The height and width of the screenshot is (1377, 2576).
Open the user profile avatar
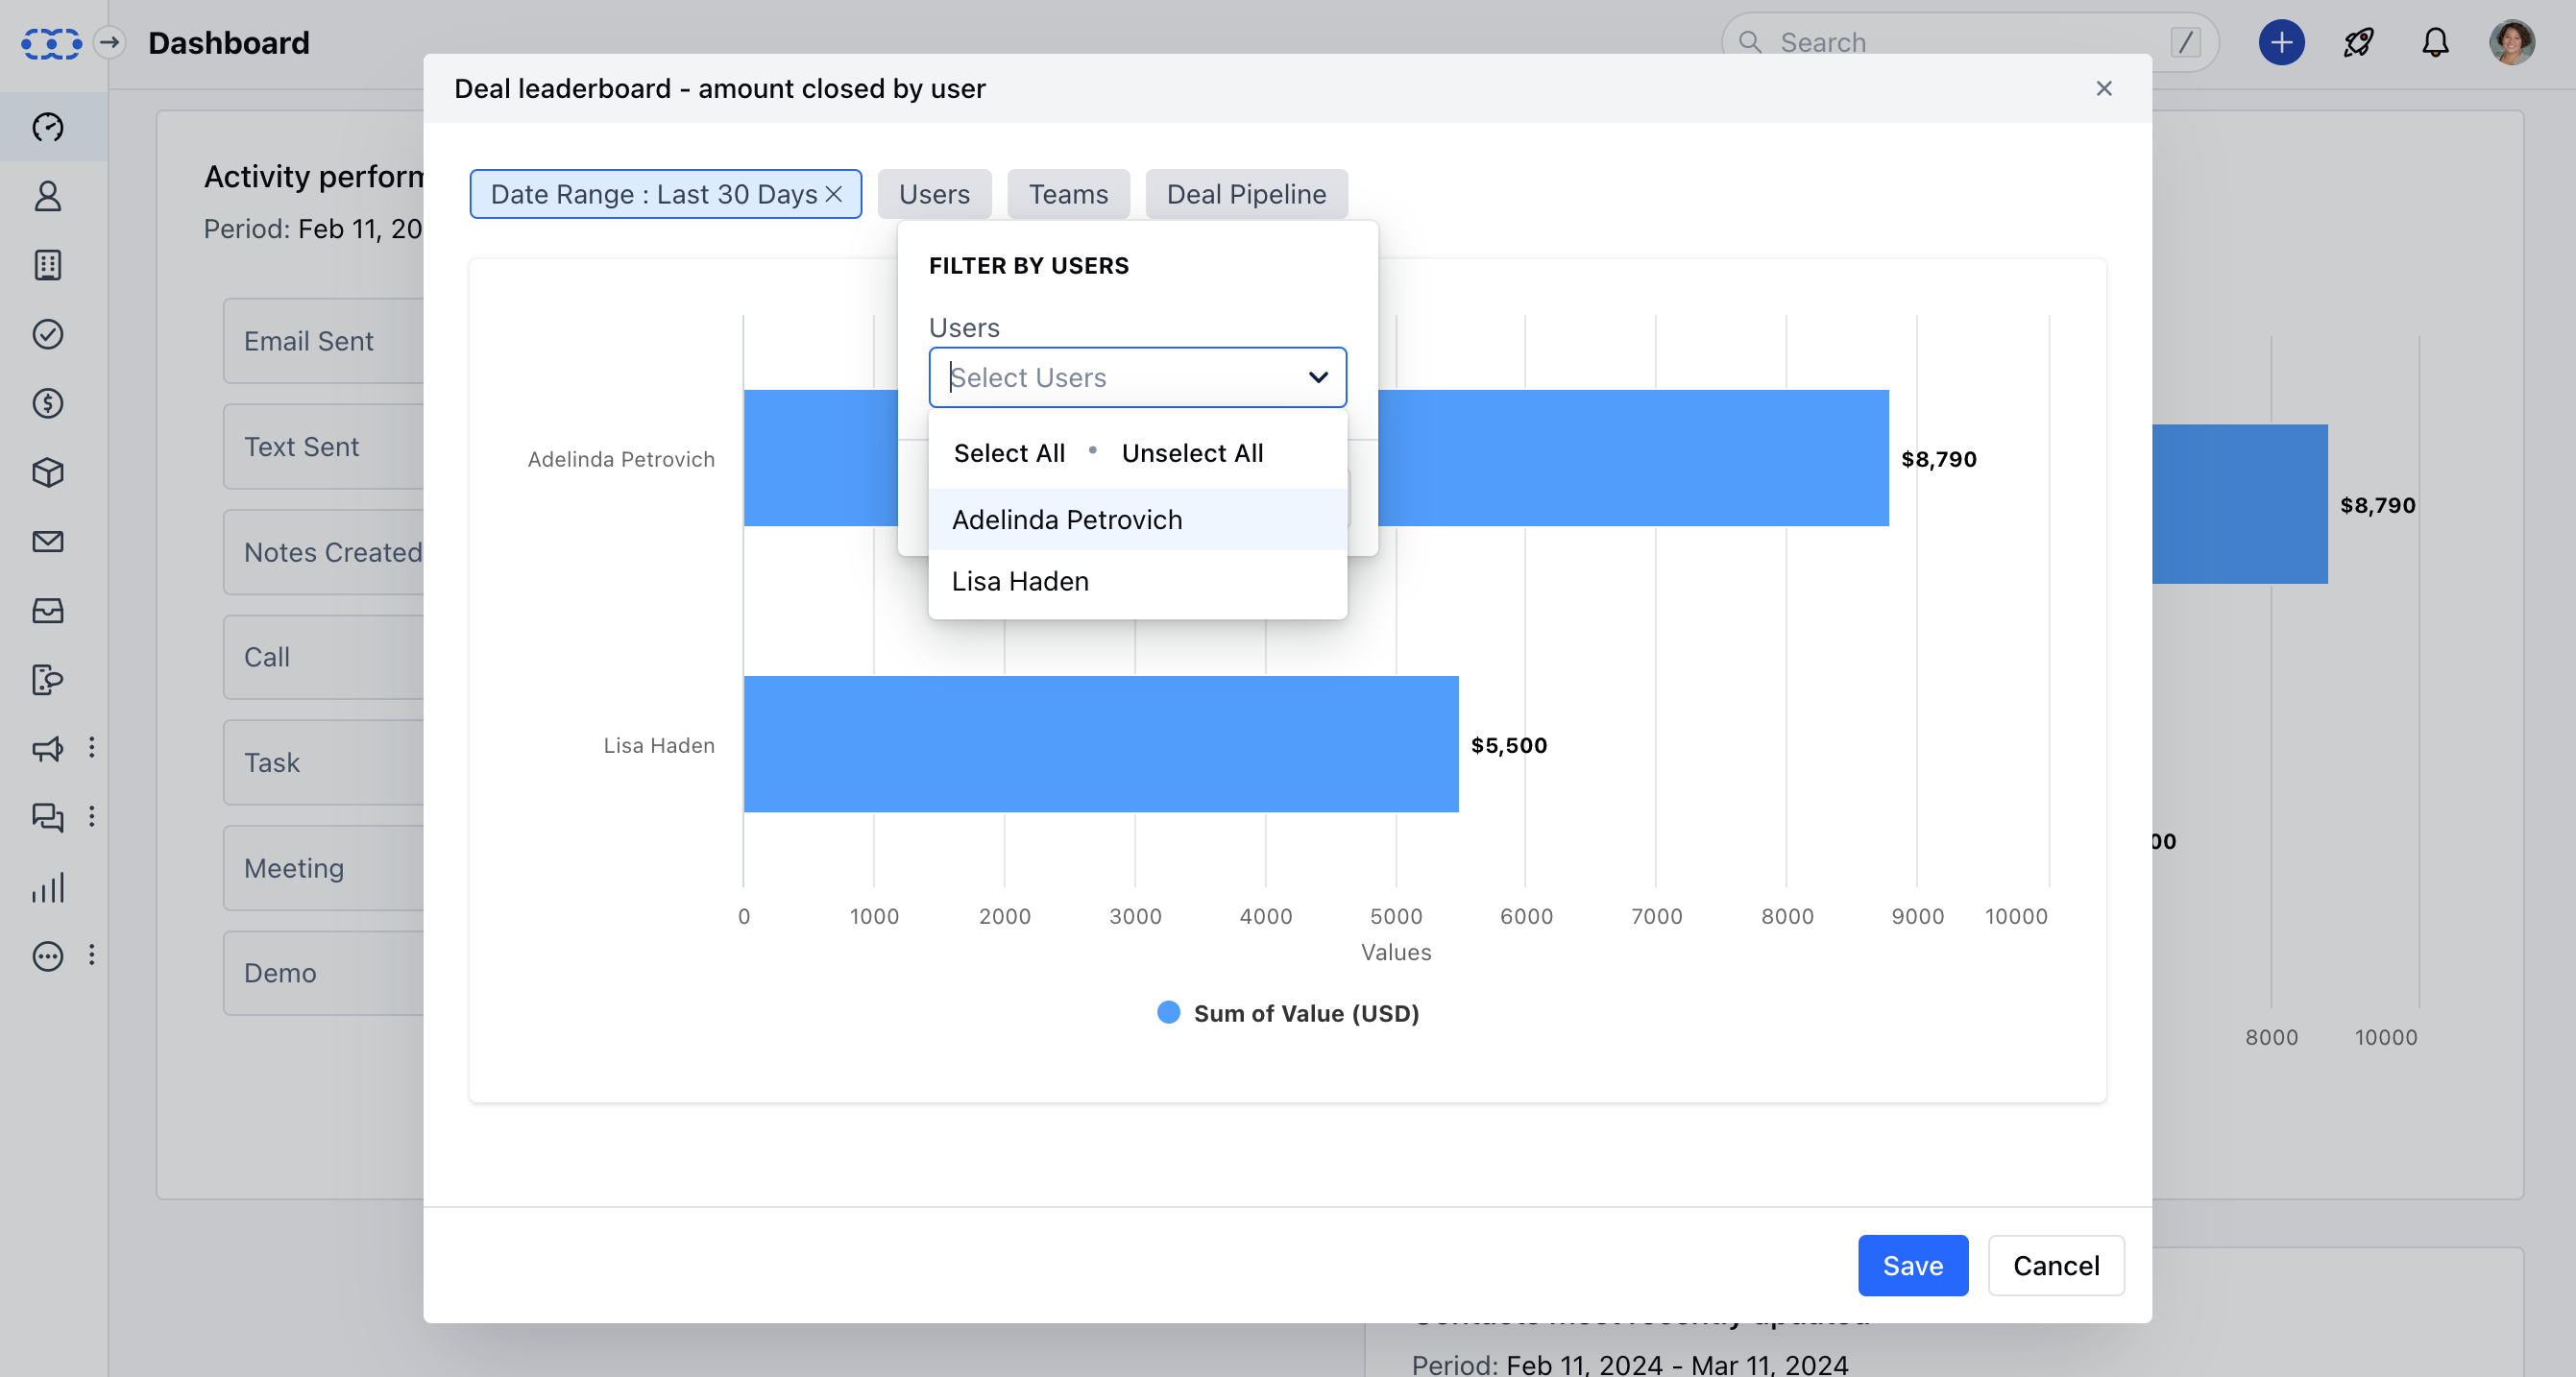2512,42
